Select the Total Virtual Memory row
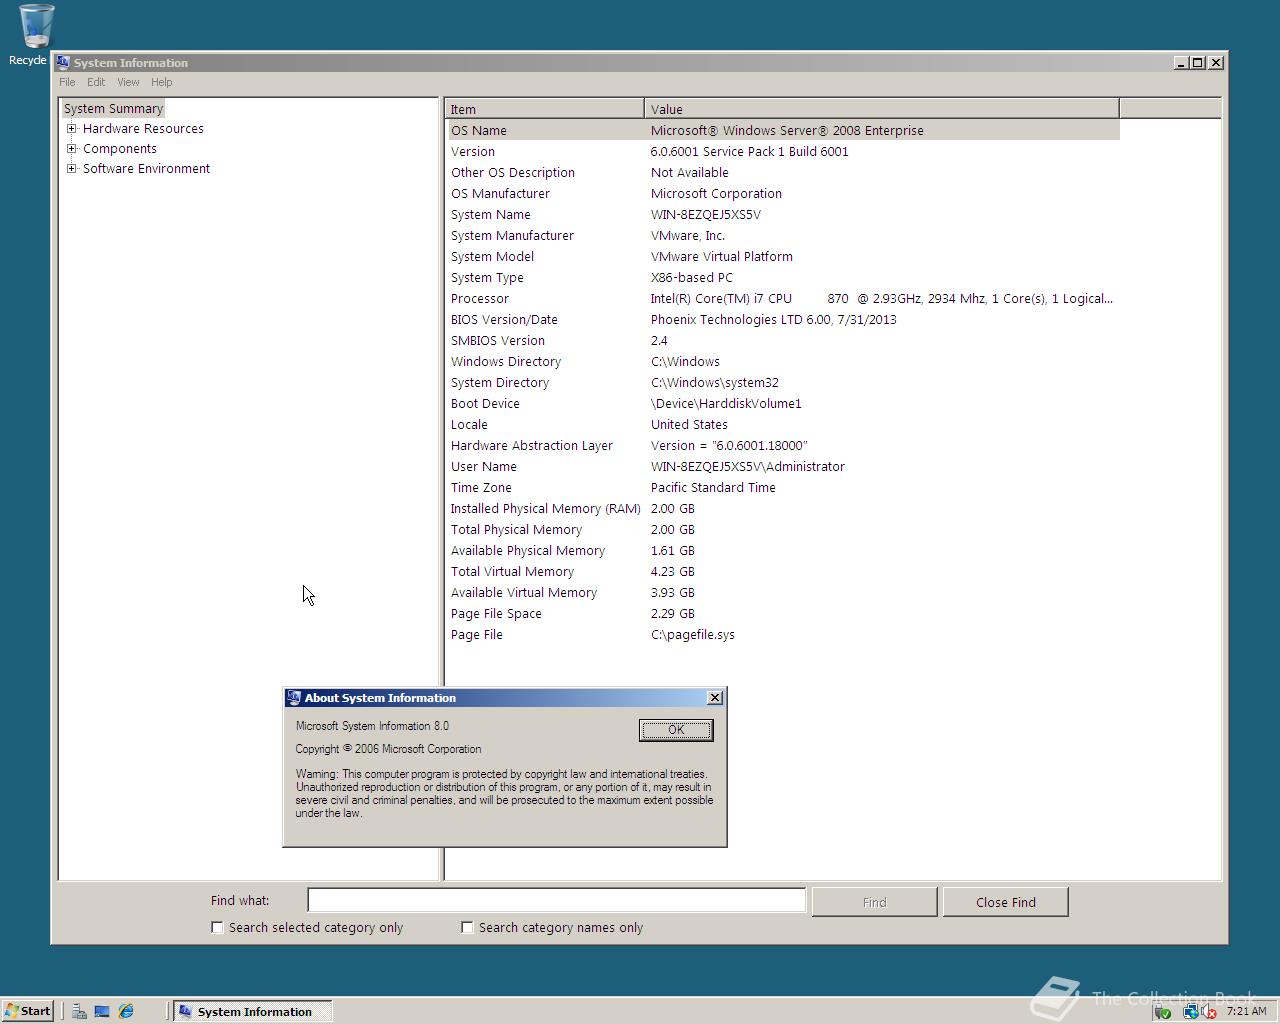This screenshot has width=1280, height=1024. pyautogui.click(x=783, y=571)
